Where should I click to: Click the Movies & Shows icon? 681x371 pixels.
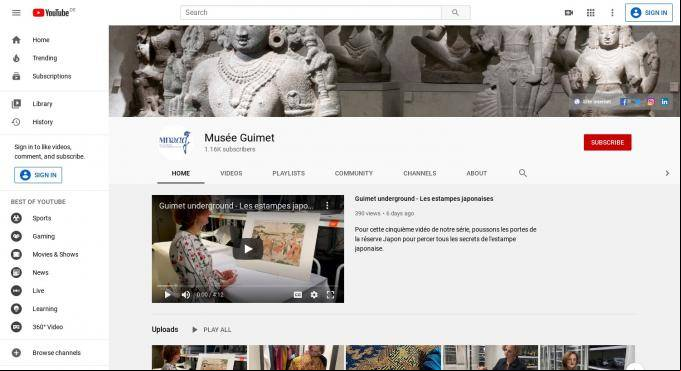pyautogui.click(x=17, y=255)
